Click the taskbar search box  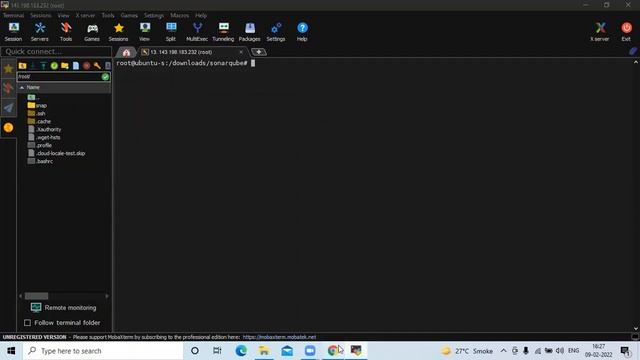(103, 351)
